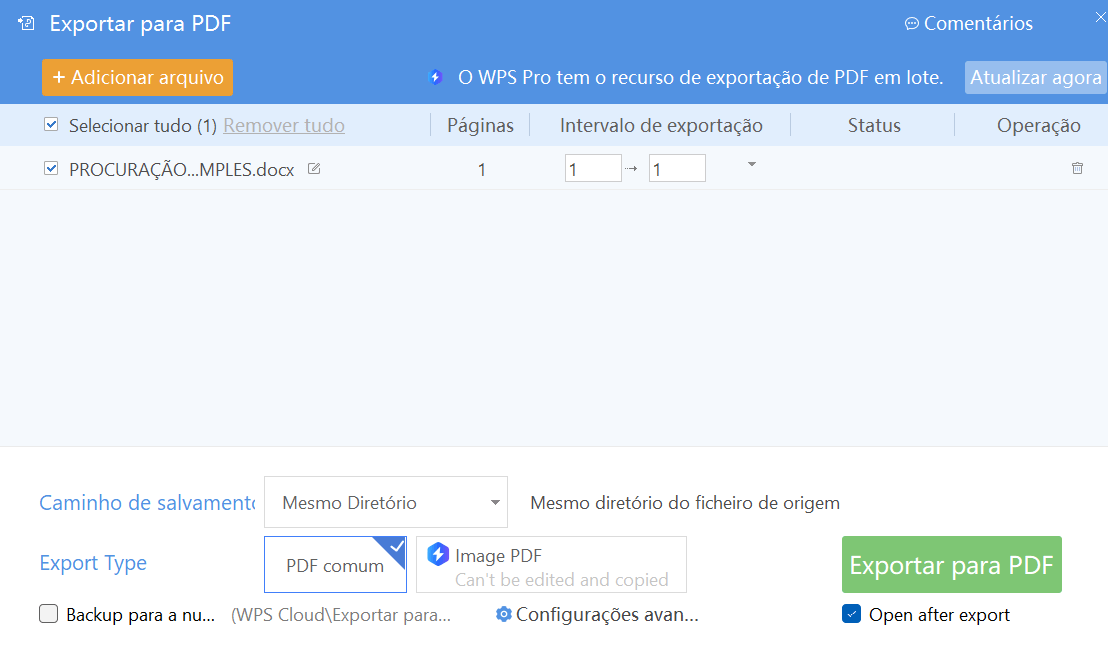Click Atualizar agora upgrade button
Screen dimensions: 1108x659
(1035, 77)
